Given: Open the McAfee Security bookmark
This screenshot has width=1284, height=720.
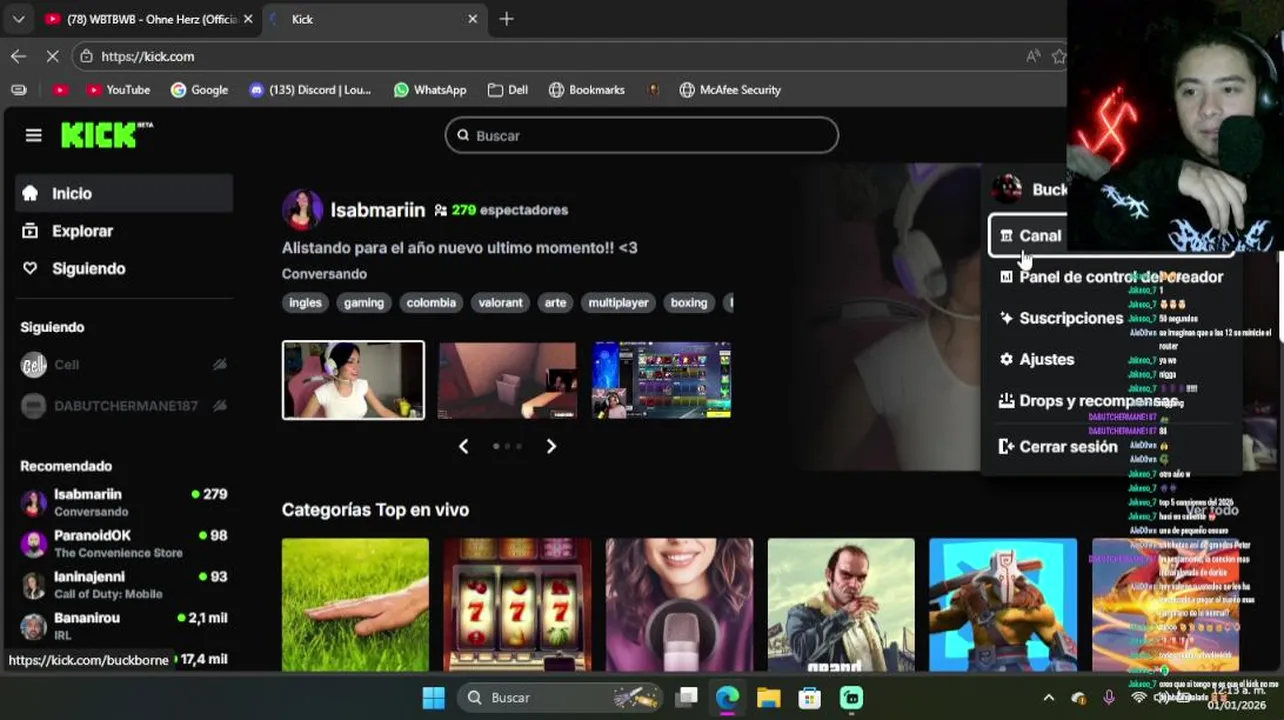Looking at the screenshot, I should (730, 90).
